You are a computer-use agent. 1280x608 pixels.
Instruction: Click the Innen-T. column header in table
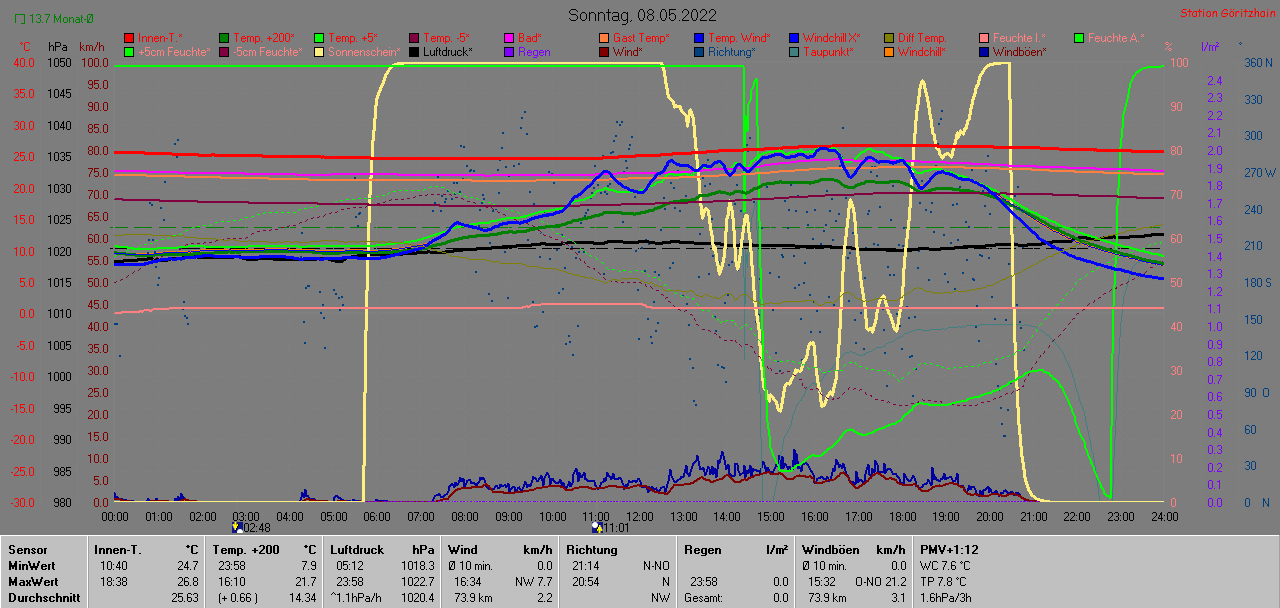coord(118,550)
